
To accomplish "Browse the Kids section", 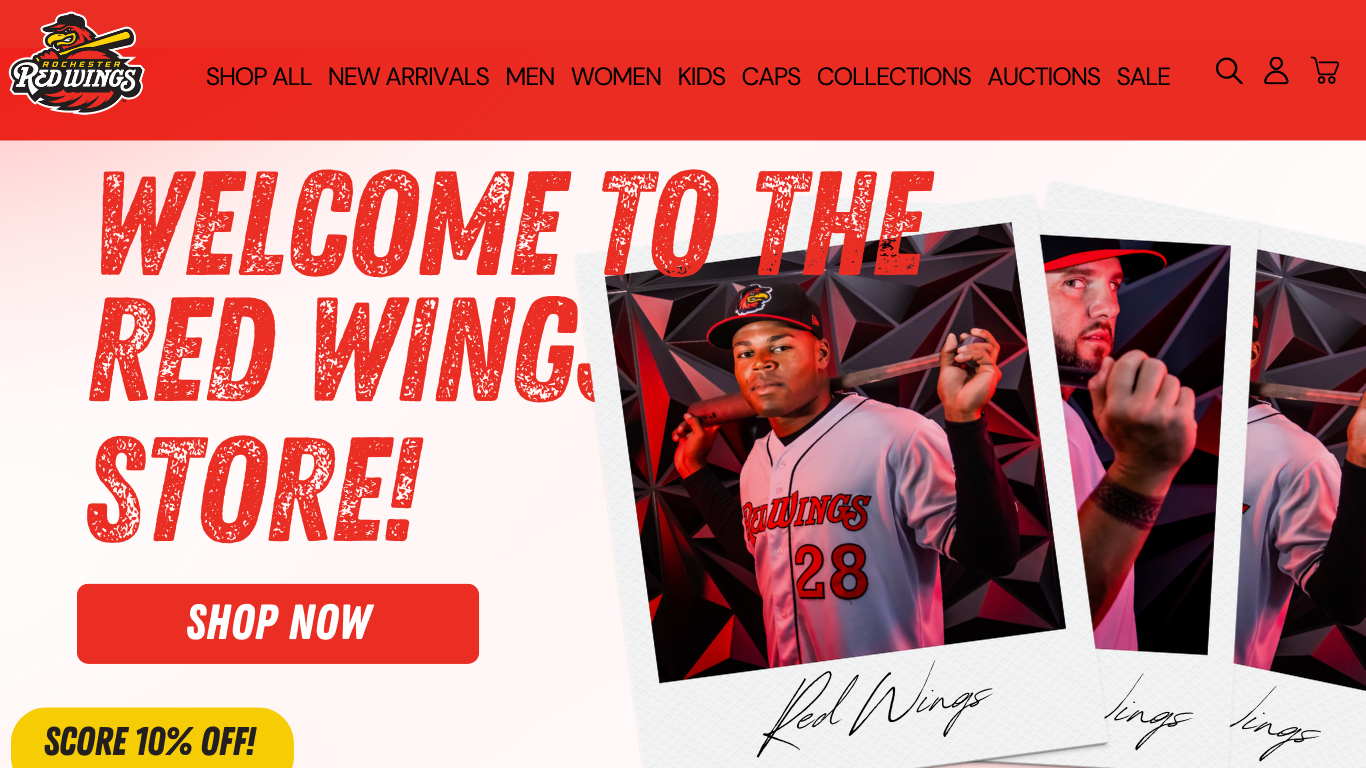I will point(701,76).
